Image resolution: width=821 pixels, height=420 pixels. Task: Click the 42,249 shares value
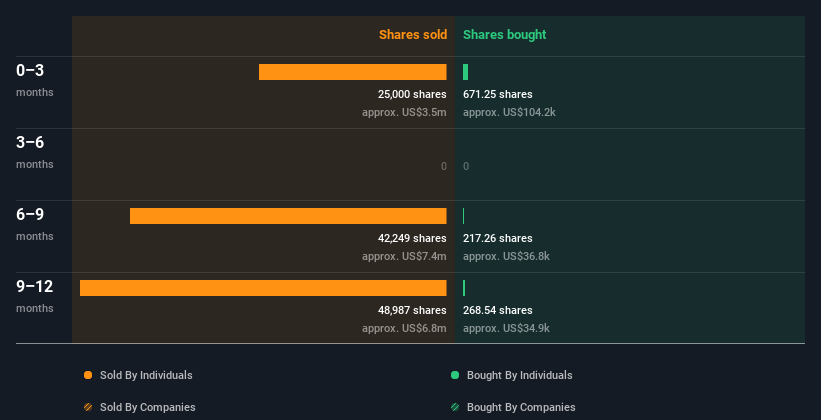412,238
